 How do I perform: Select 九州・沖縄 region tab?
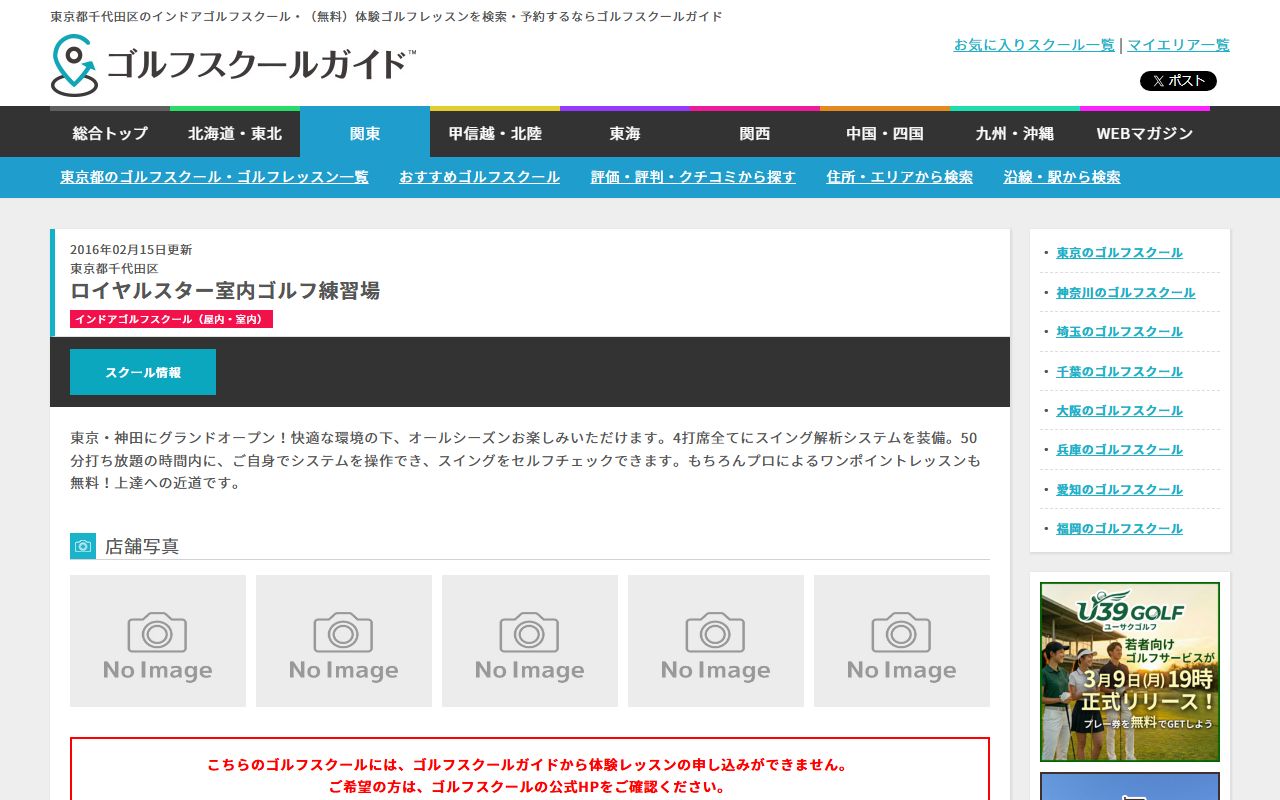click(x=1015, y=133)
